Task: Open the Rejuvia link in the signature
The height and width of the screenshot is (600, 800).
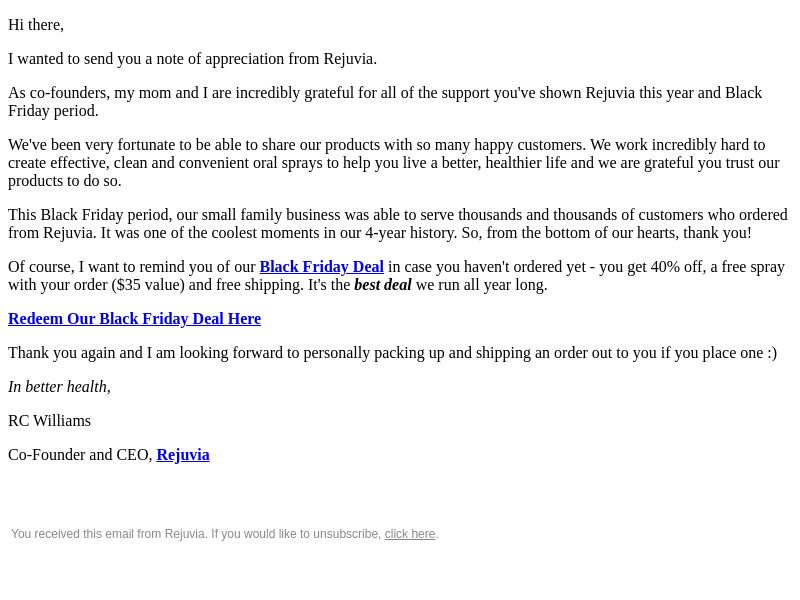Action: 183,455
